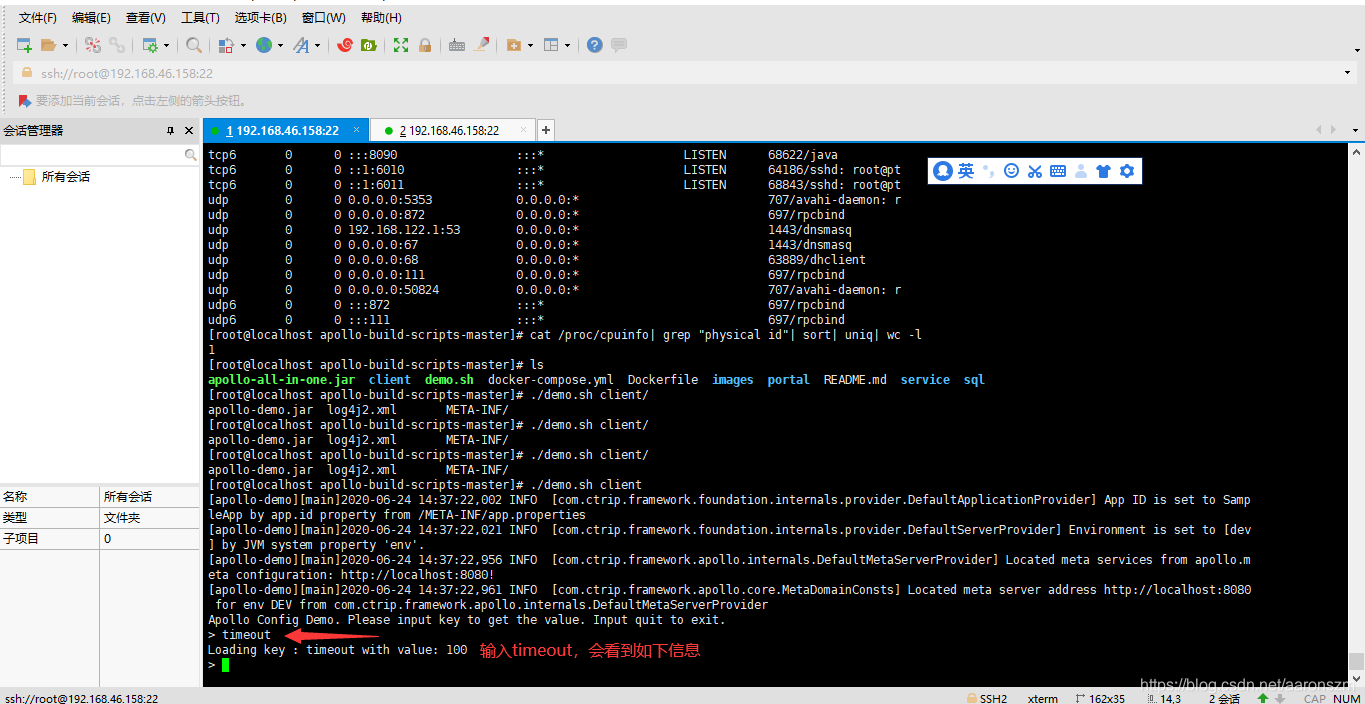Switch to tab 2 192.168.46.158:22
Screen dimensions: 1365x704
click(453, 131)
